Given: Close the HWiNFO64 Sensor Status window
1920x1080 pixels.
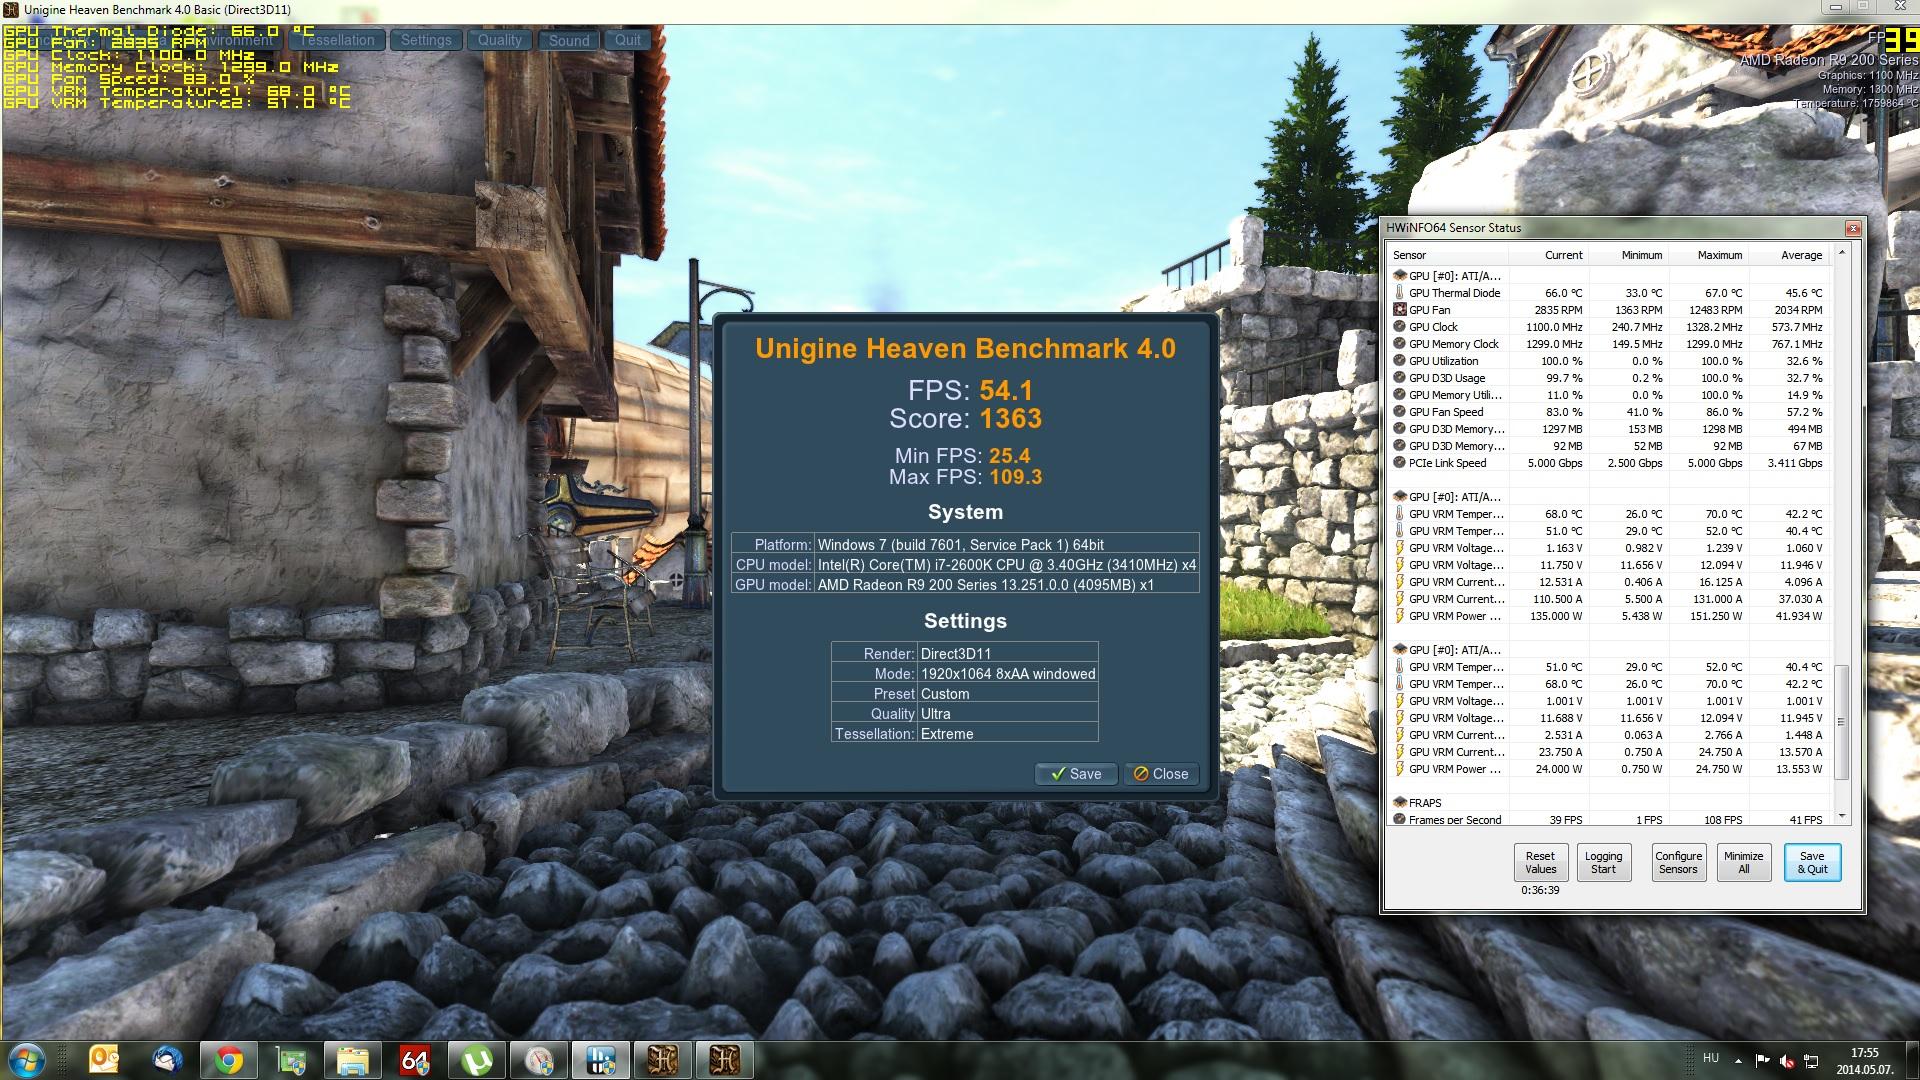Looking at the screenshot, I should [1853, 228].
